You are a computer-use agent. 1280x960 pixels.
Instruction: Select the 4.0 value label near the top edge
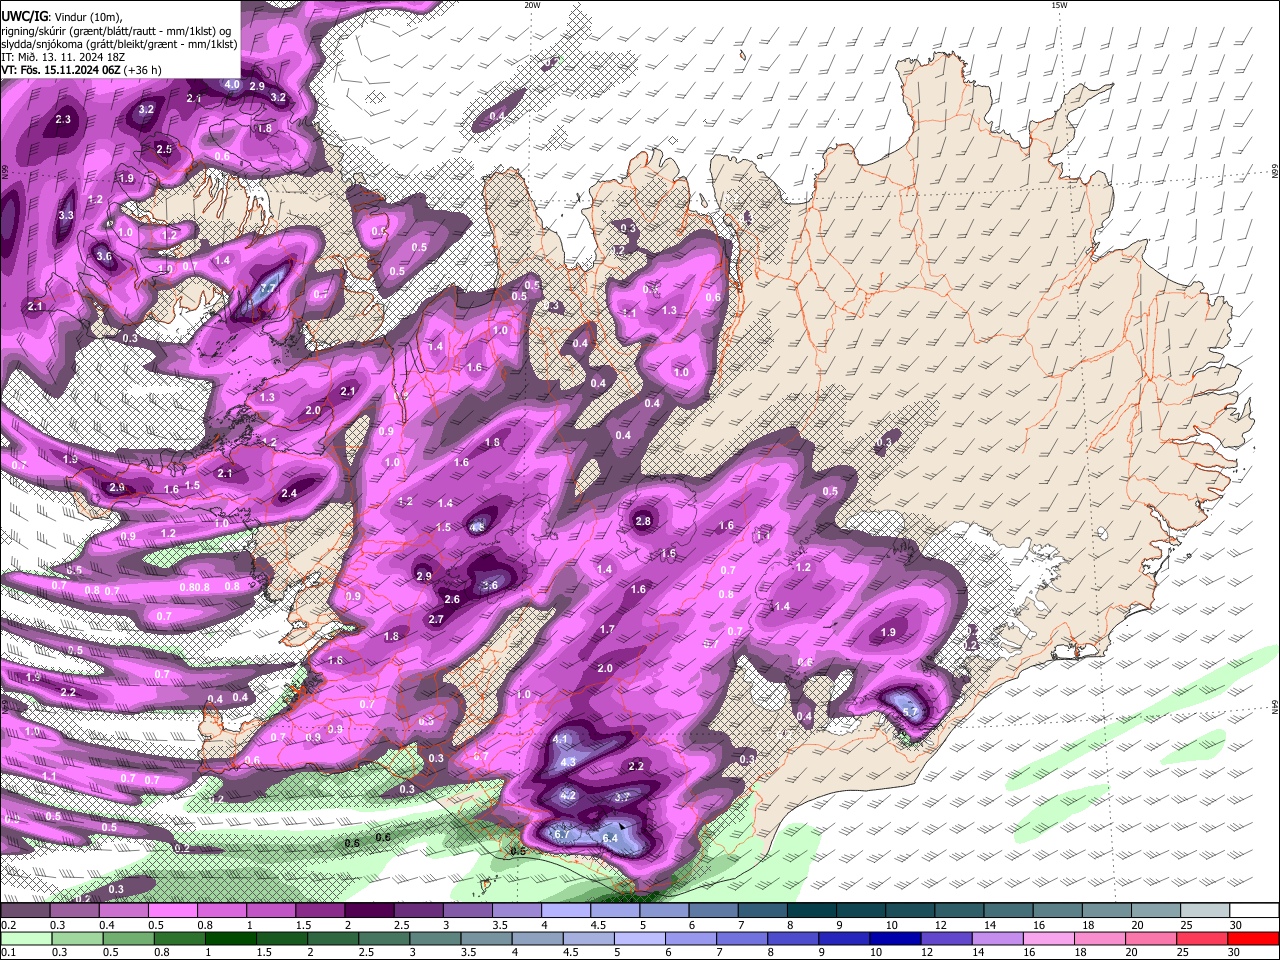click(x=232, y=85)
